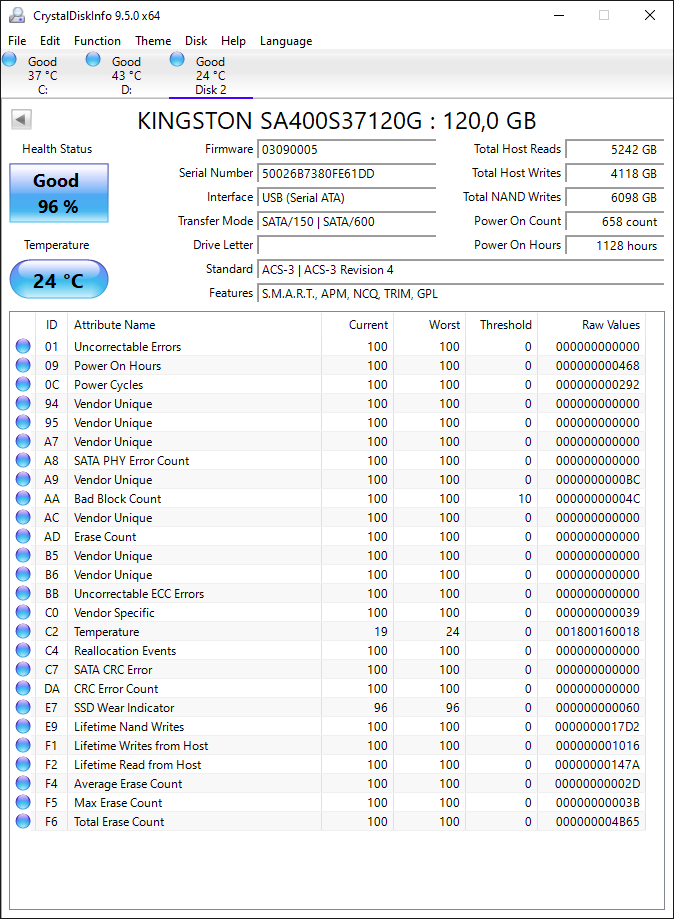Click the KINGSTON SA400S37120G model title
674x919 pixels.
point(337,121)
